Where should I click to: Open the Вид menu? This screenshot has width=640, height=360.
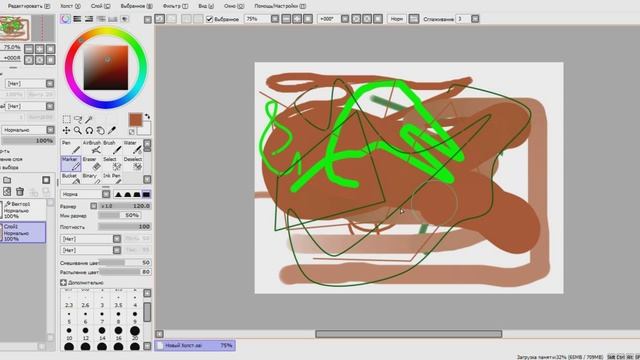pyautogui.click(x=206, y=6)
